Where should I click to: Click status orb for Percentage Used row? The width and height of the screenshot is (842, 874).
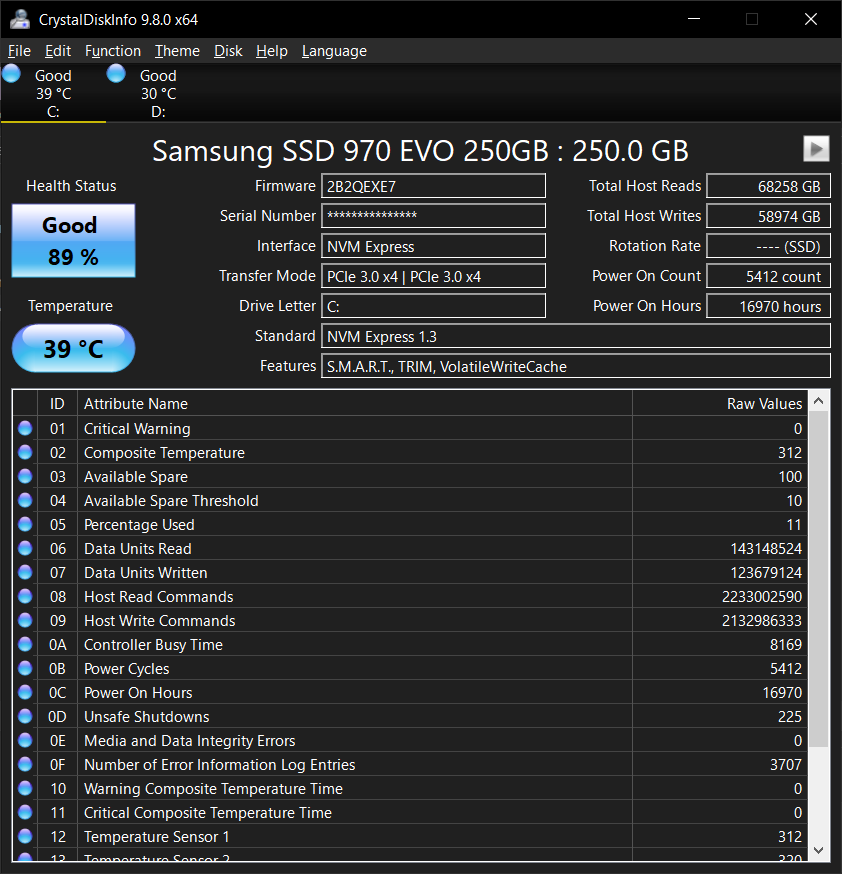coord(25,524)
